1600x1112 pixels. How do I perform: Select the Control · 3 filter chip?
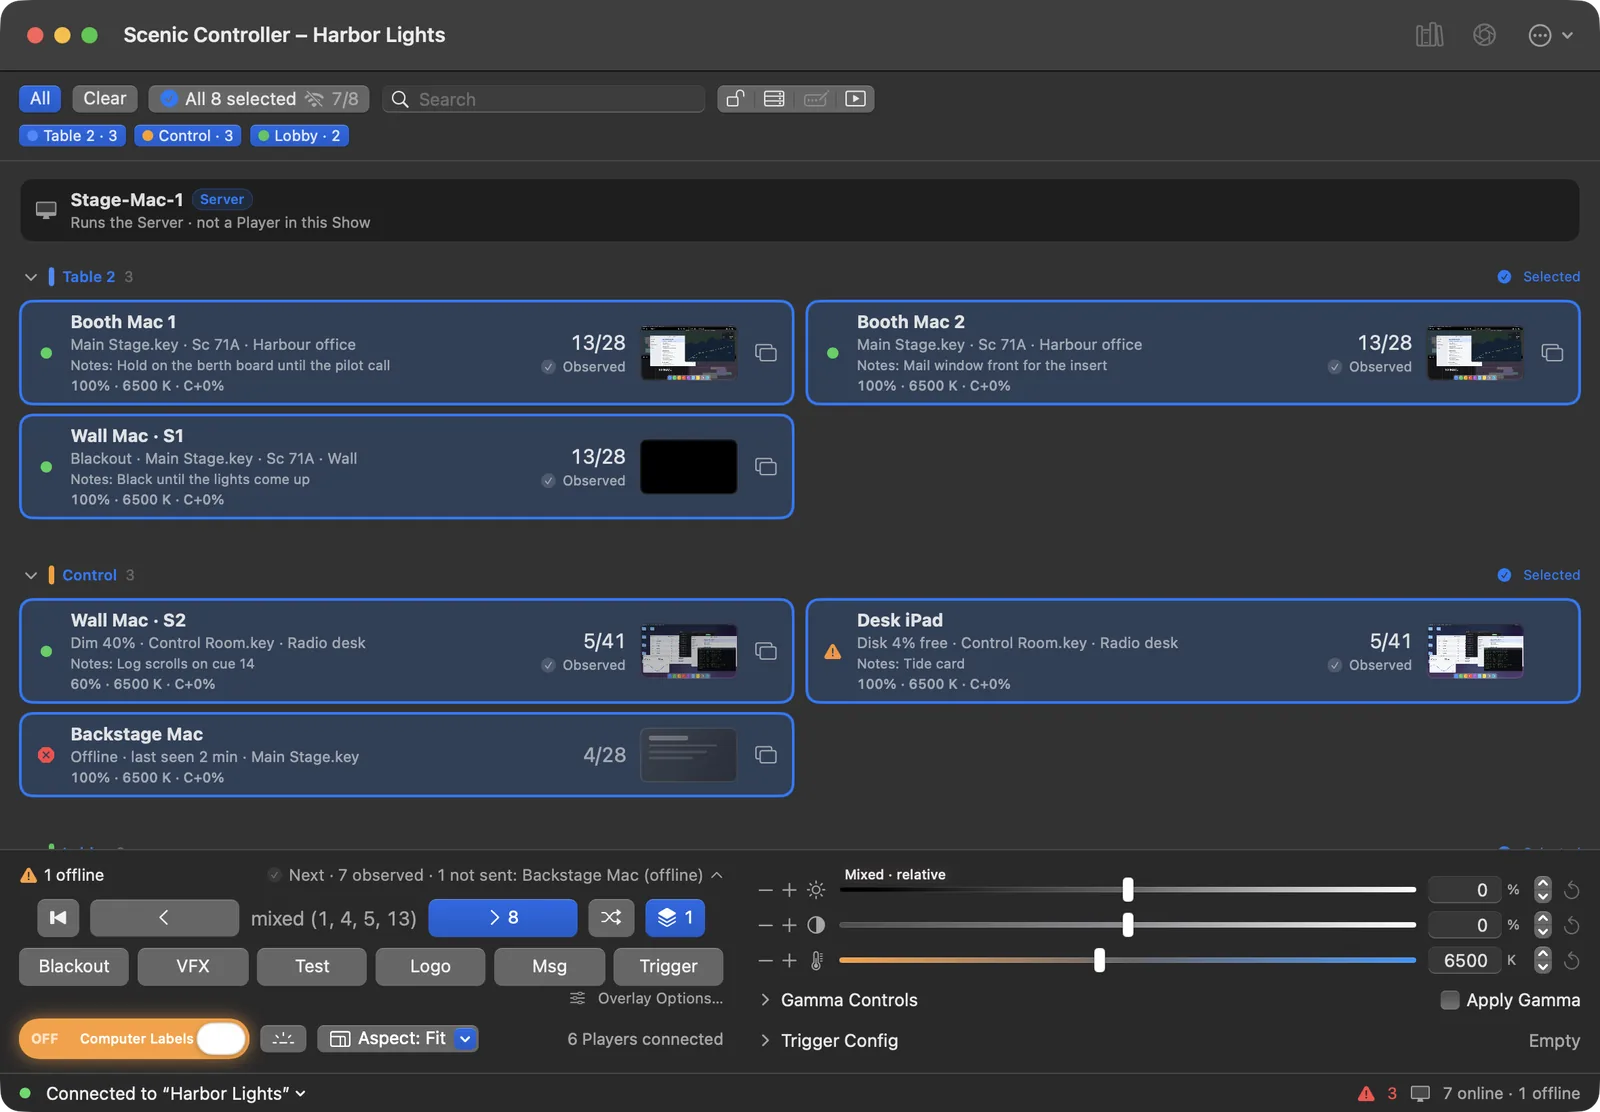pyautogui.click(x=188, y=136)
